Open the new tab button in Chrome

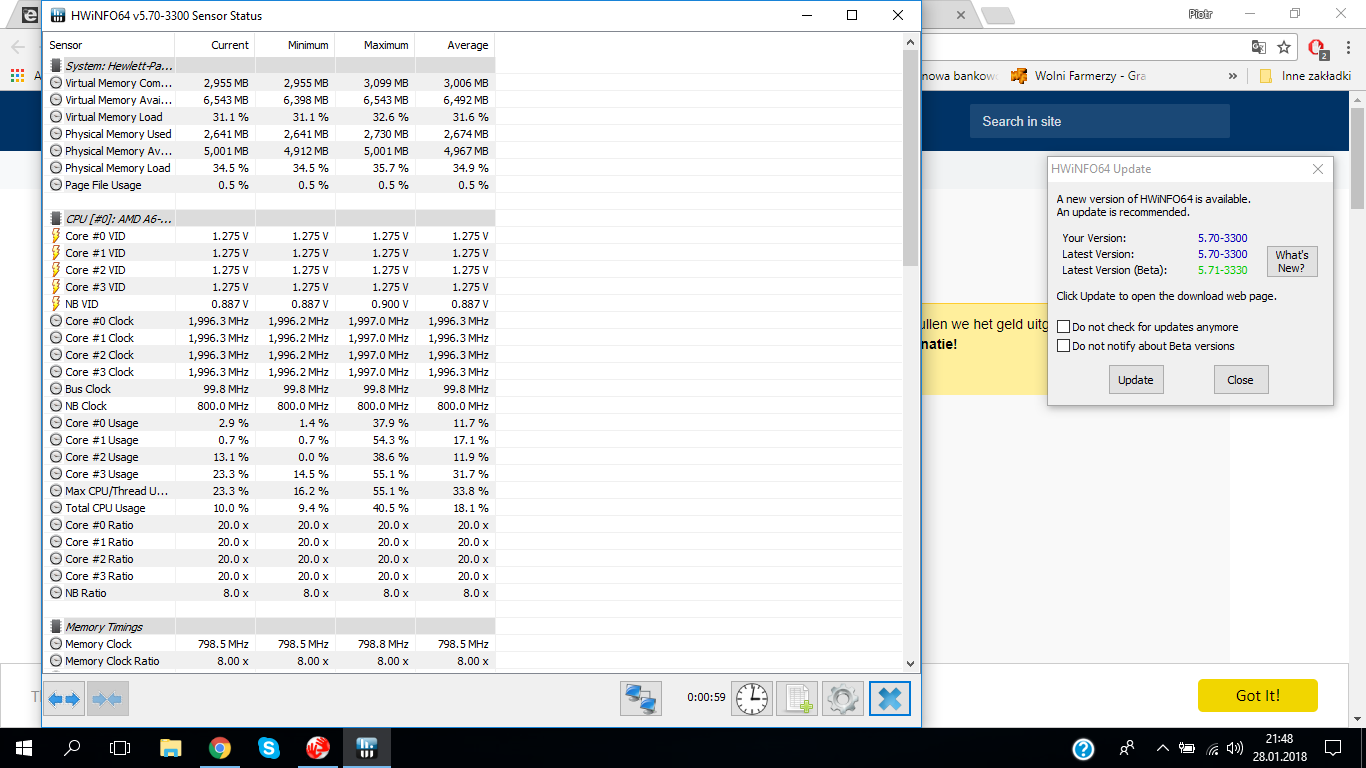coord(997,15)
